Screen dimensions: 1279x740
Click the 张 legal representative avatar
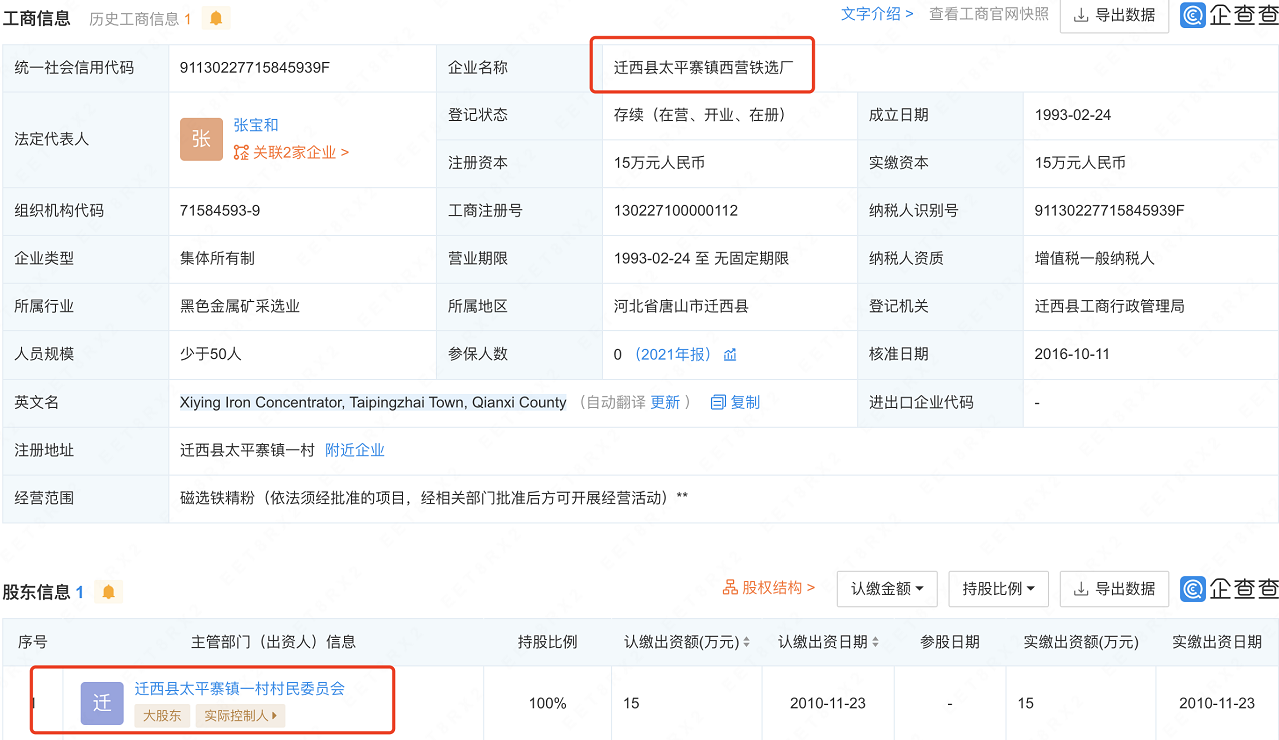pos(201,139)
